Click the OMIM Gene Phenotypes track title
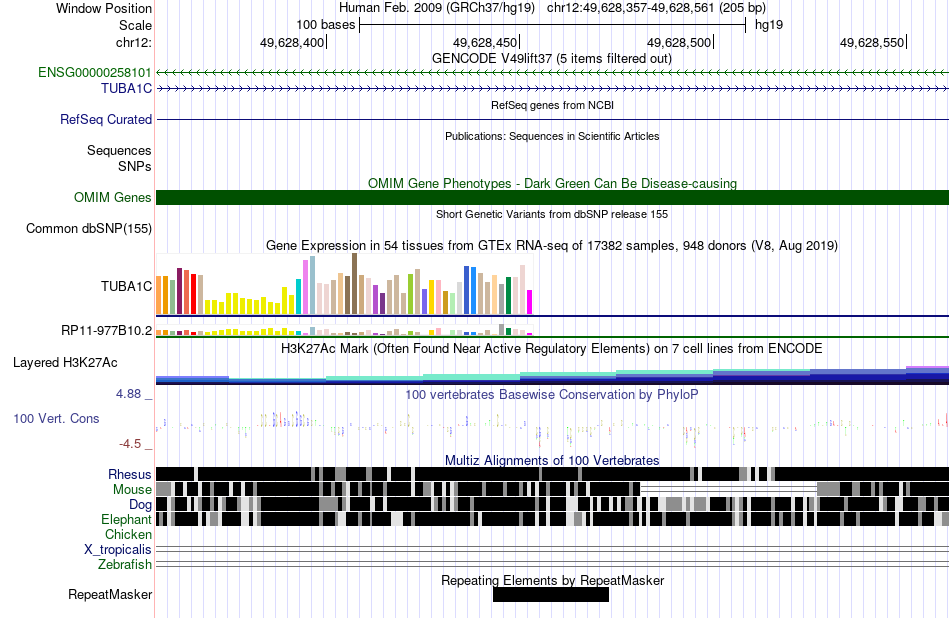The width and height of the screenshot is (950, 618). pyautogui.click(x=553, y=184)
